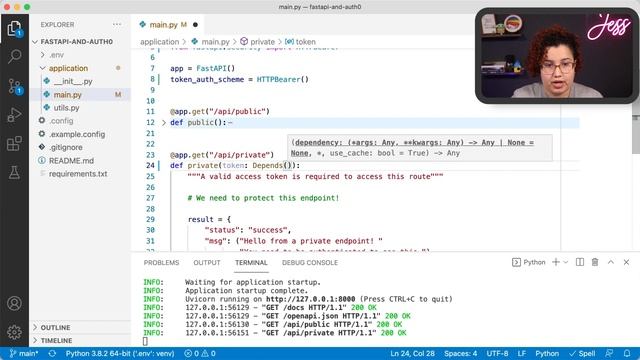Split the terminal panel
The width and height of the screenshot is (640, 360).
click(580, 262)
